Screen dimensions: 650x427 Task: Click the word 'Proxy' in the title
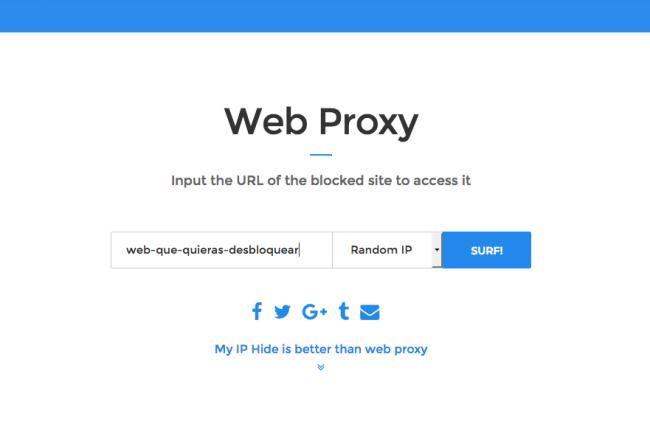tap(369, 122)
